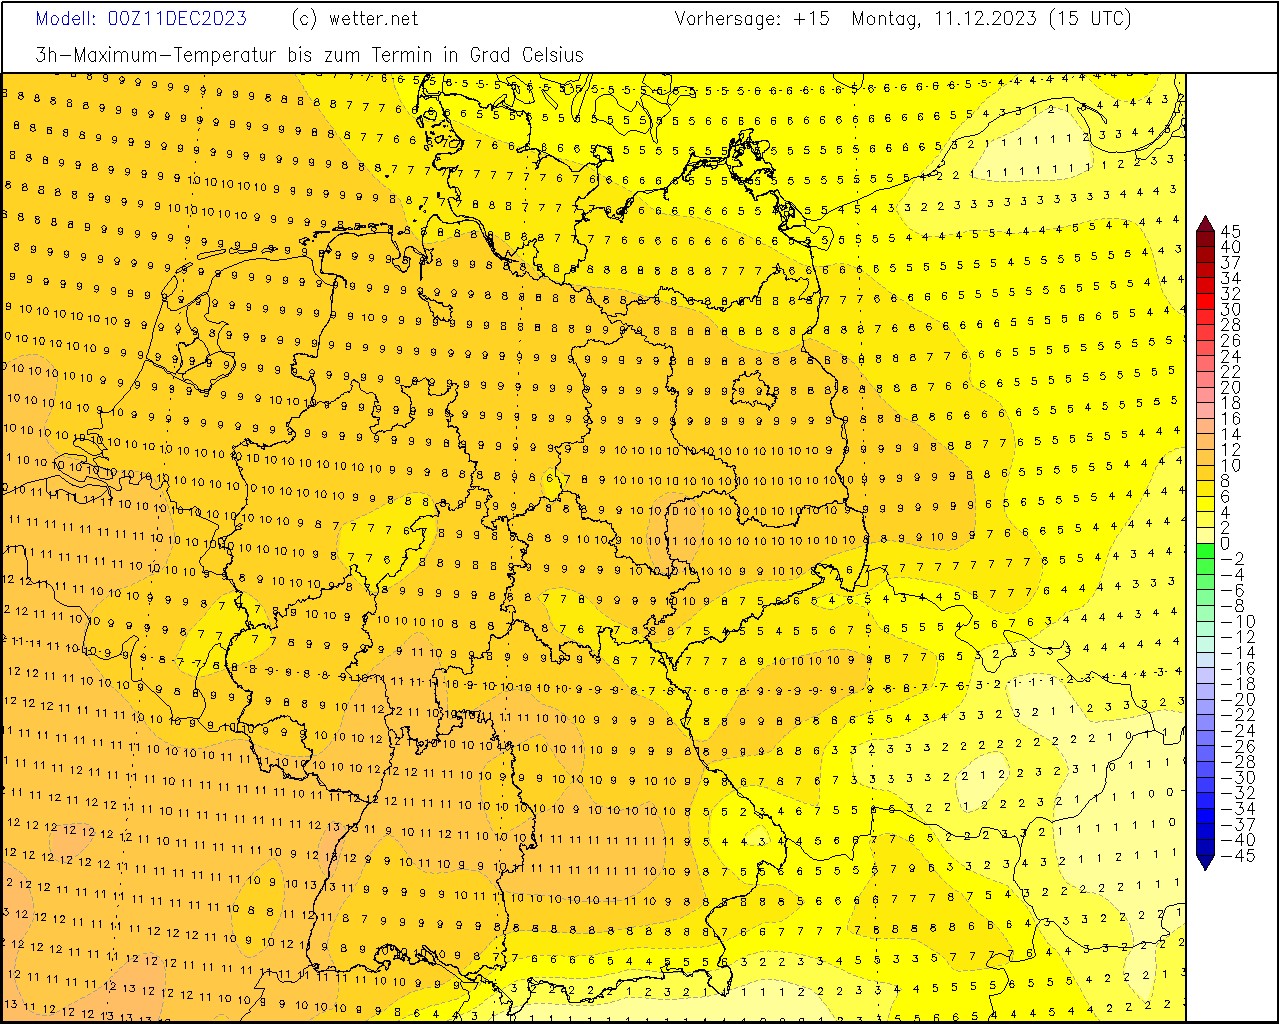Click the date Montag, 11.12.2023 (15 UTC)

pyautogui.click(x=991, y=19)
